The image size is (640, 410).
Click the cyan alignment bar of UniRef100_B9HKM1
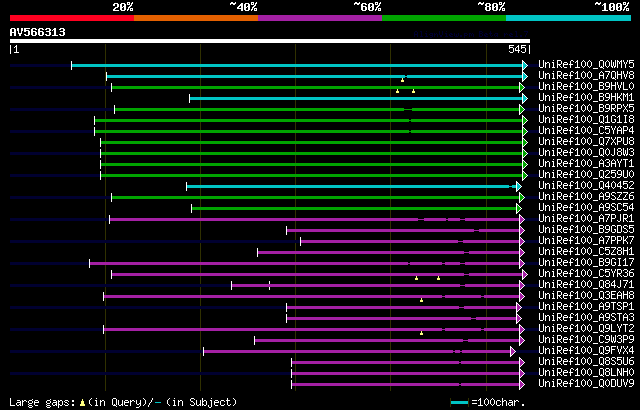tap(356, 98)
